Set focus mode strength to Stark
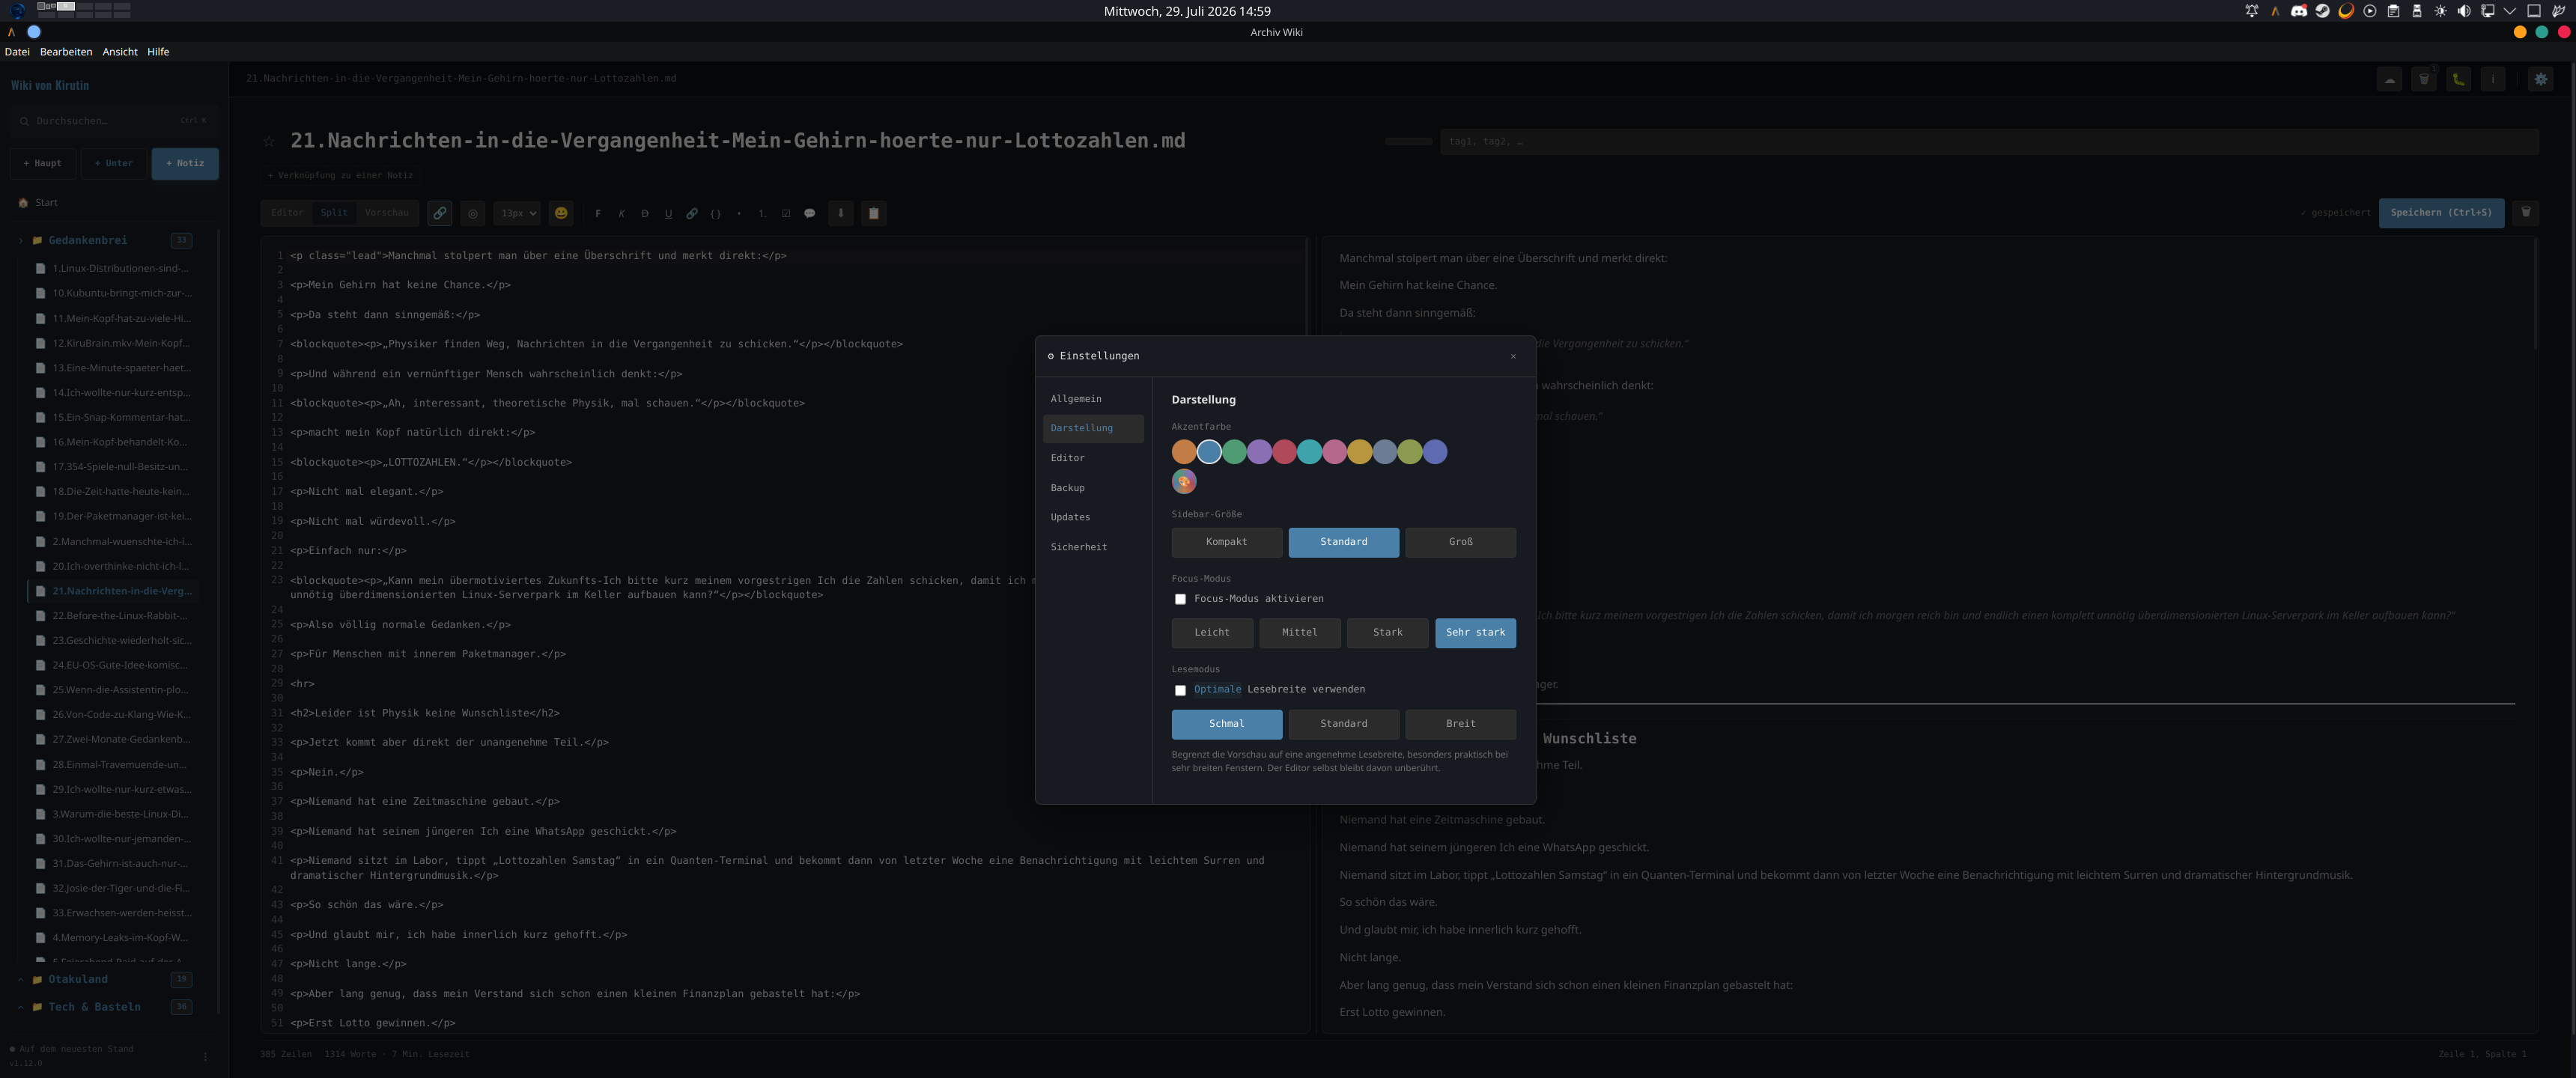This screenshot has width=2576, height=1078. tap(1388, 633)
